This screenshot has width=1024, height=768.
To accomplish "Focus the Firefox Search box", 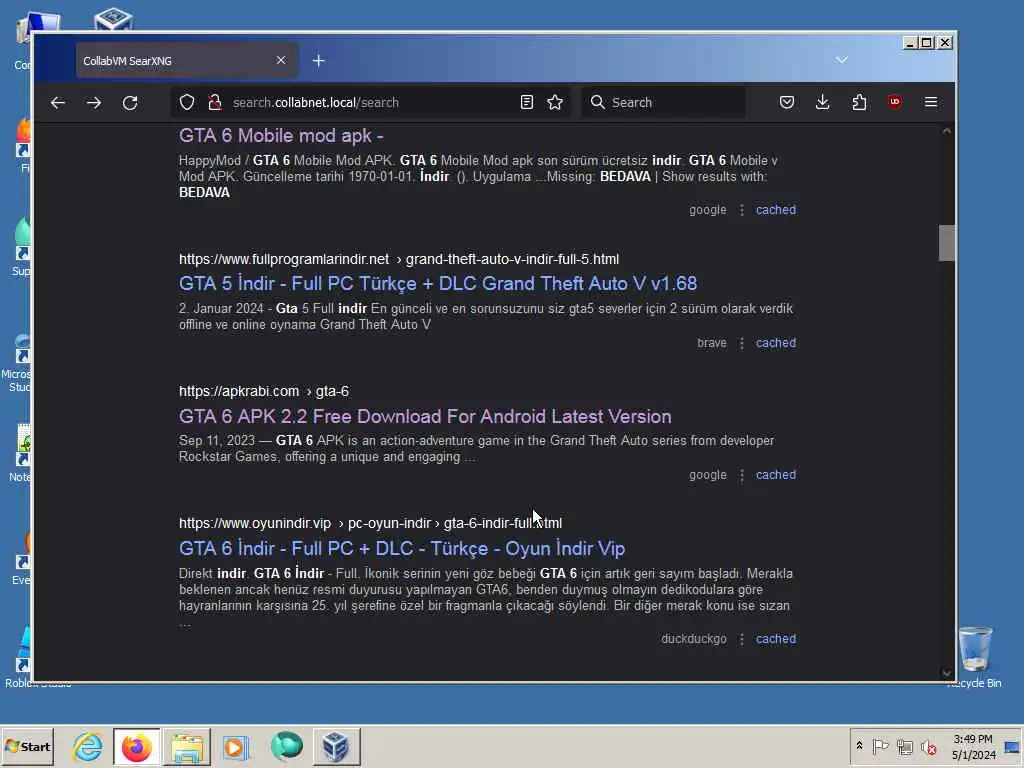I will coord(663,103).
